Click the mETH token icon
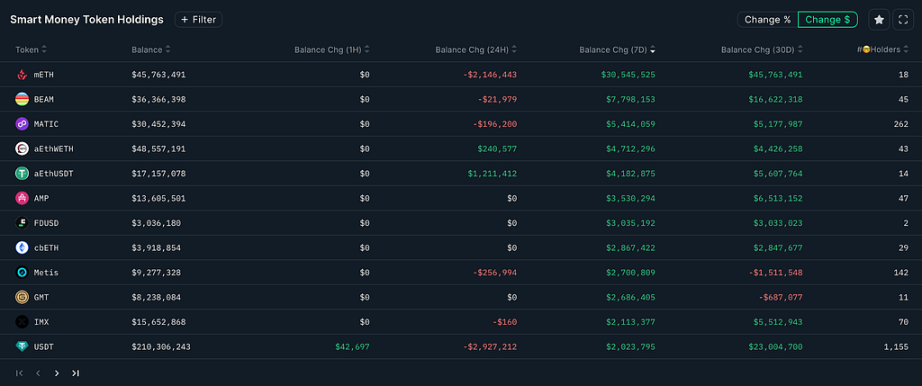The height and width of the screenshot is (386, 922). (x=22, y=75)
